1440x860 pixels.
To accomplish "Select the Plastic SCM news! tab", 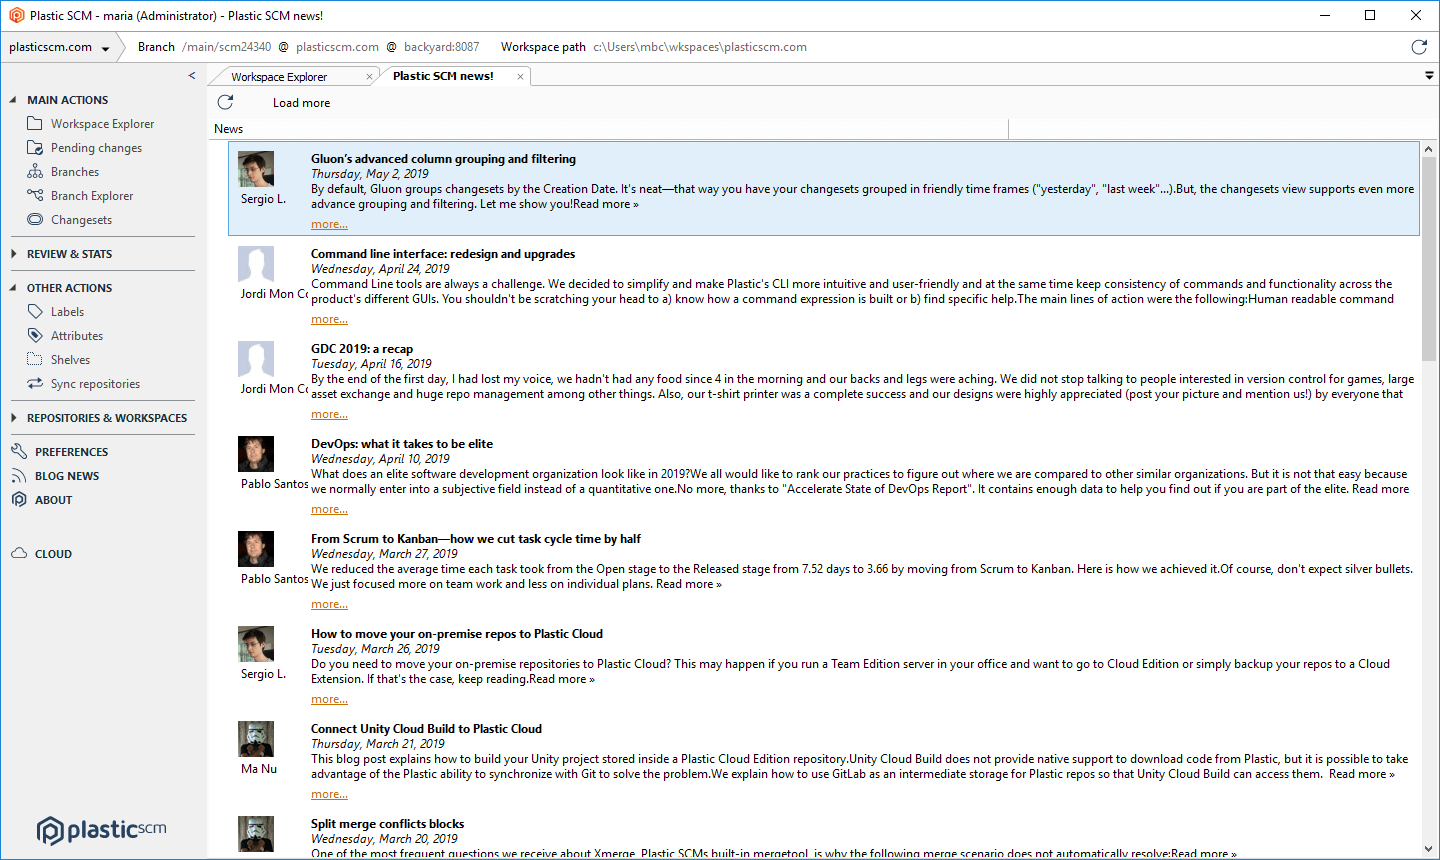I will [443, 76].
